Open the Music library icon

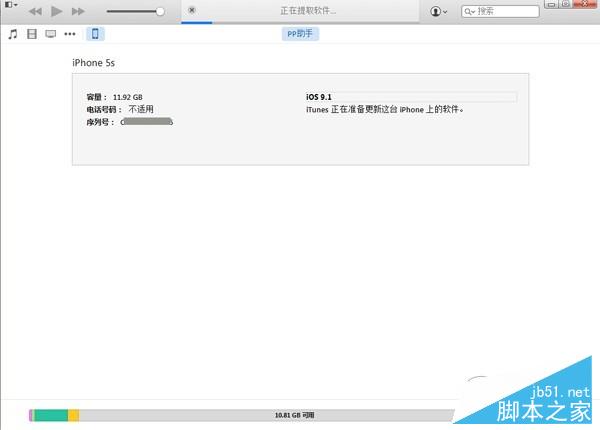pos(13,34)
